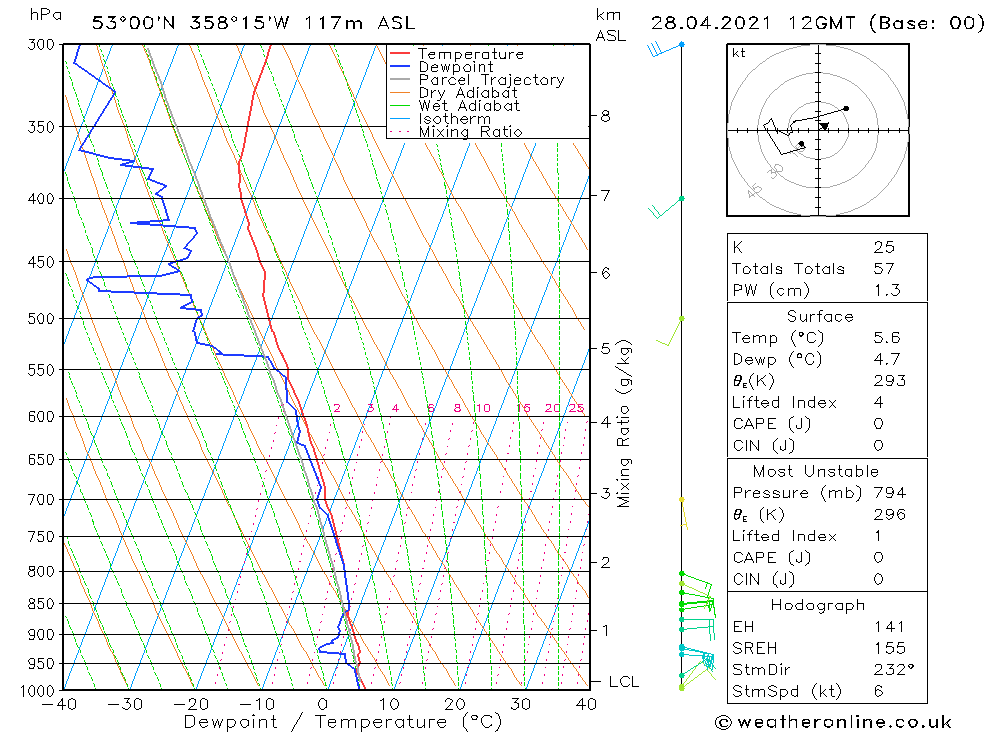
Task: Click the 40 temperature axis label
Action: (x=586, y=704)
